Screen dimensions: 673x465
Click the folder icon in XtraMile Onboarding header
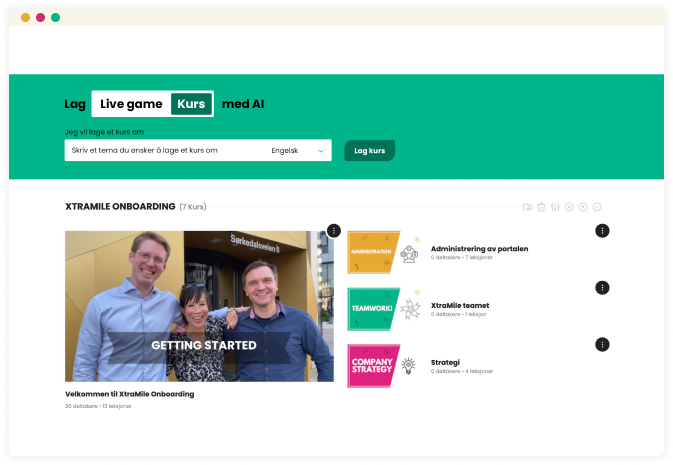pos(527,207)
